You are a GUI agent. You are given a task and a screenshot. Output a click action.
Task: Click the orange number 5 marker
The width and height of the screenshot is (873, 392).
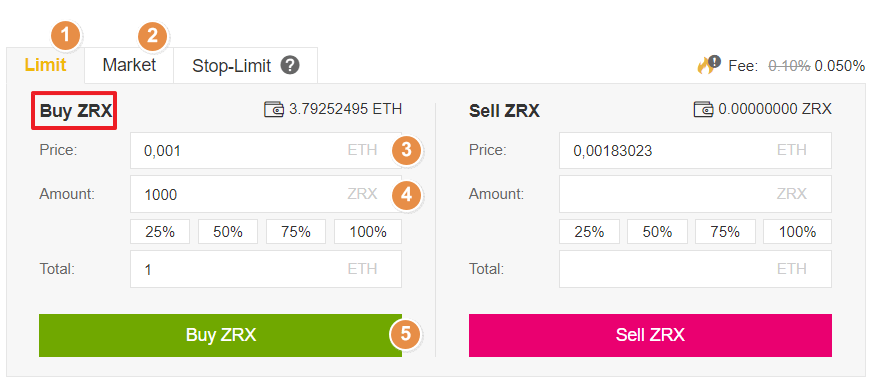(406, 334)
